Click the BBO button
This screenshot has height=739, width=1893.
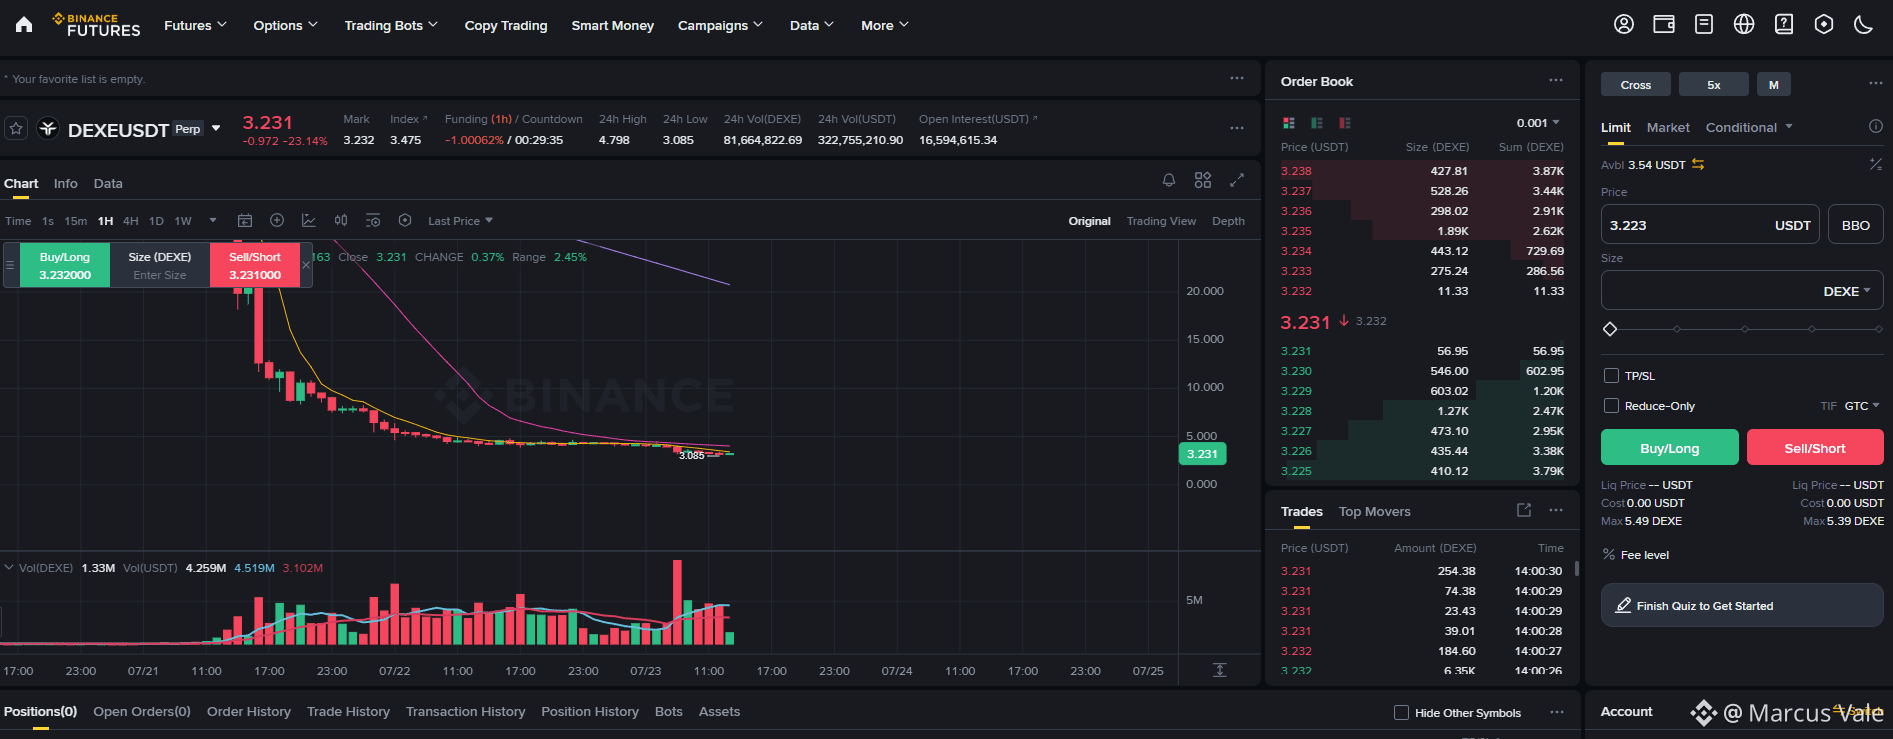(x=1856, y=225)
